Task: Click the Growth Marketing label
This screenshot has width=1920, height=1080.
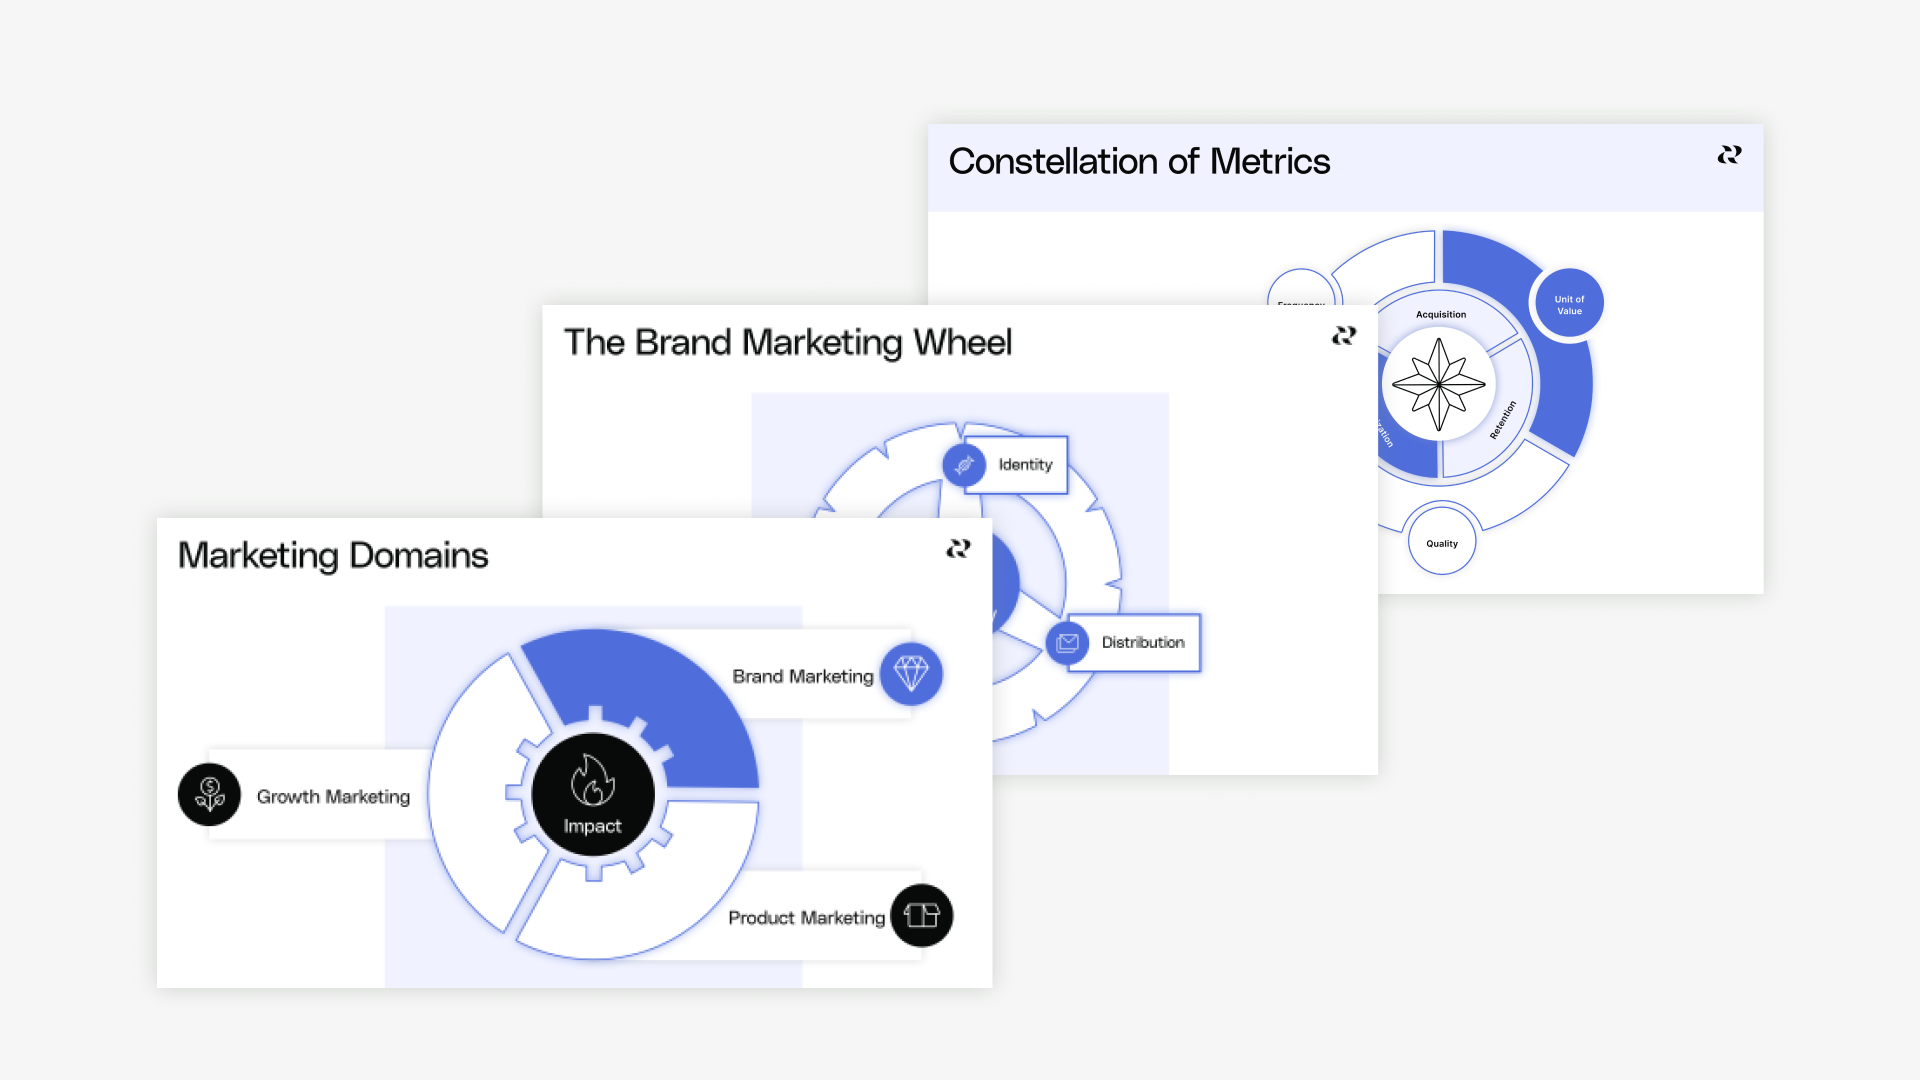Action: [x=333, y=797]
